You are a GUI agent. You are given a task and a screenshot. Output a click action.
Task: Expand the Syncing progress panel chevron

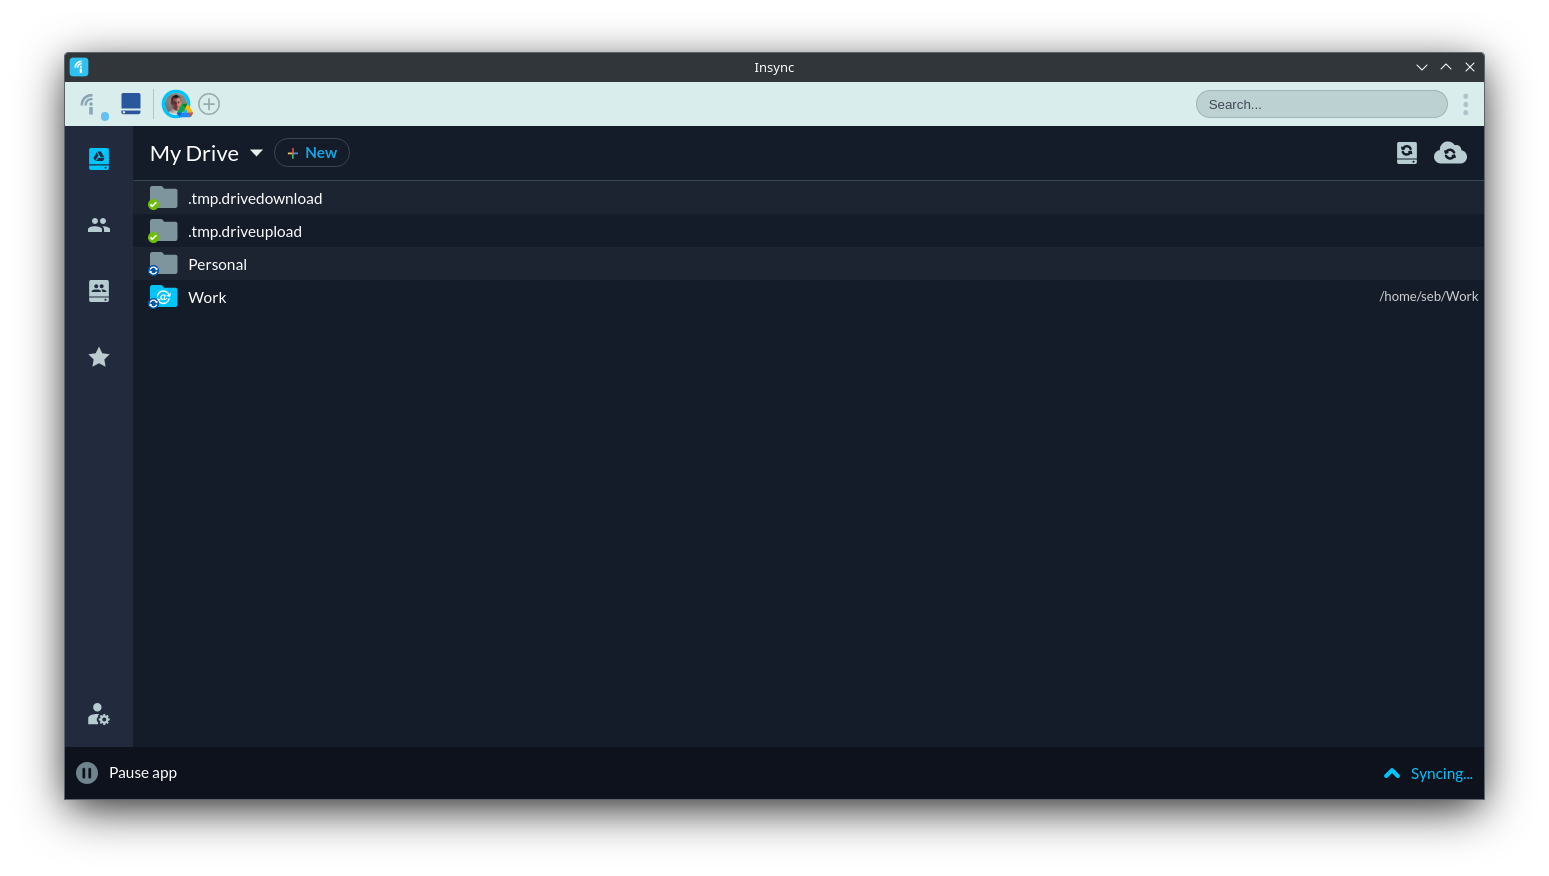coord(1392,773)
